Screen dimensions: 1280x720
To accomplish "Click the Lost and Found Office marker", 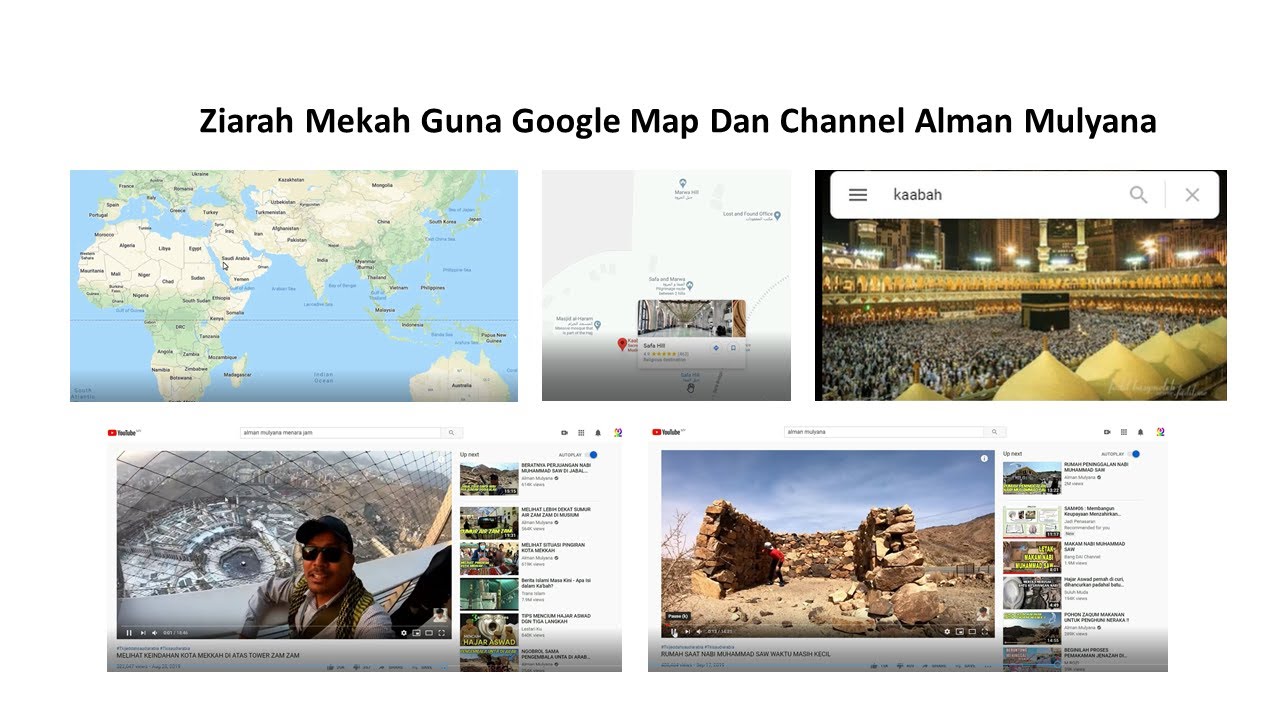I will pyautogui.click(x=777, y=216).
